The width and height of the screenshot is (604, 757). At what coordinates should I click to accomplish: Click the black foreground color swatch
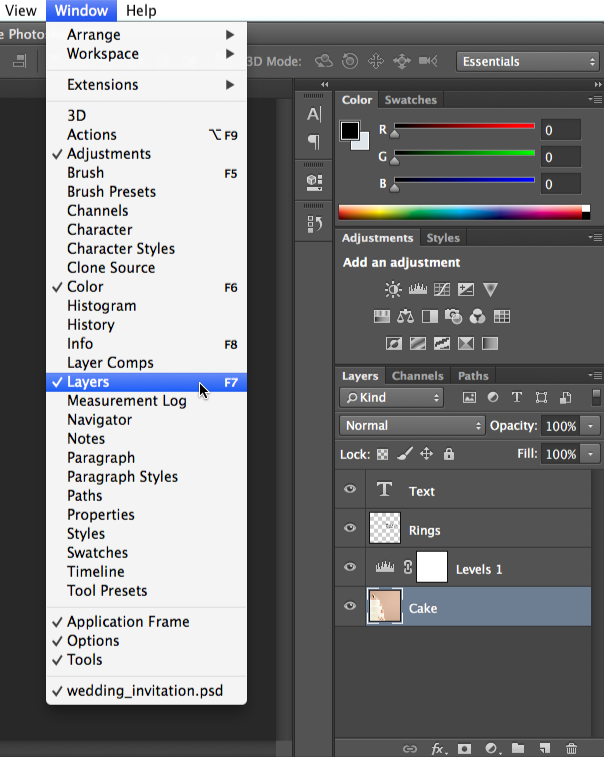click(x=350, y=131)
